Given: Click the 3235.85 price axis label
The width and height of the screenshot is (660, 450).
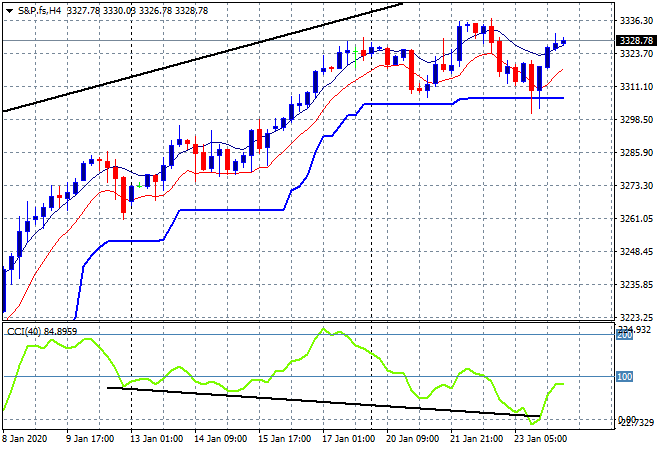Looking at the screenshot, I should click(636, 285).
